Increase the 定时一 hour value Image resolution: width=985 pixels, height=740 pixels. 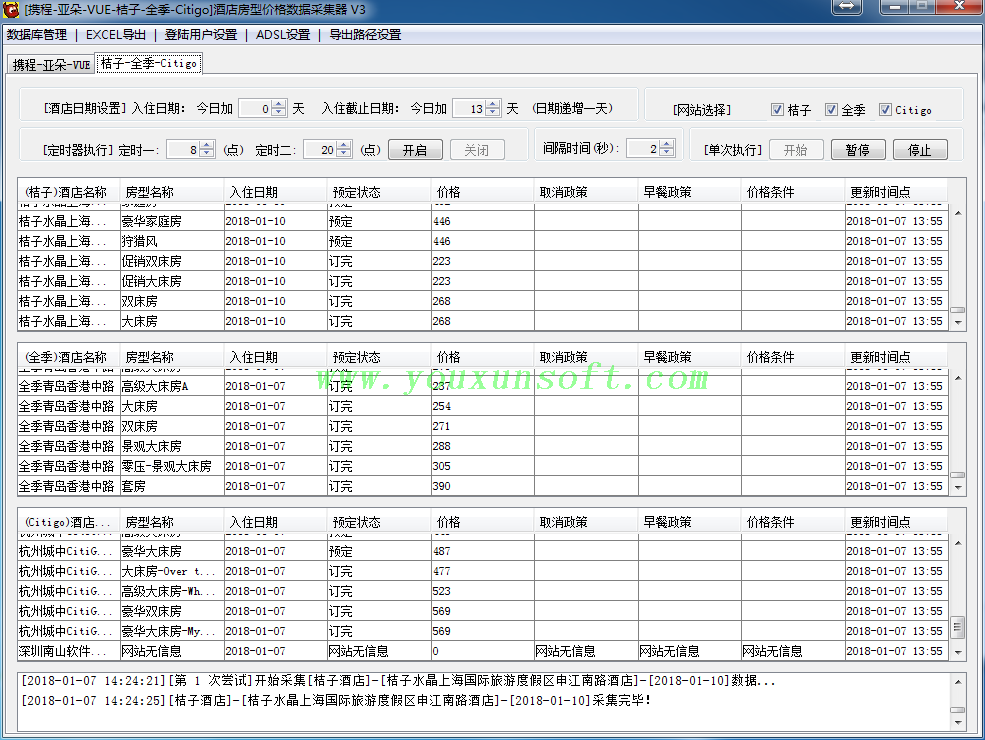click(207, 145)
